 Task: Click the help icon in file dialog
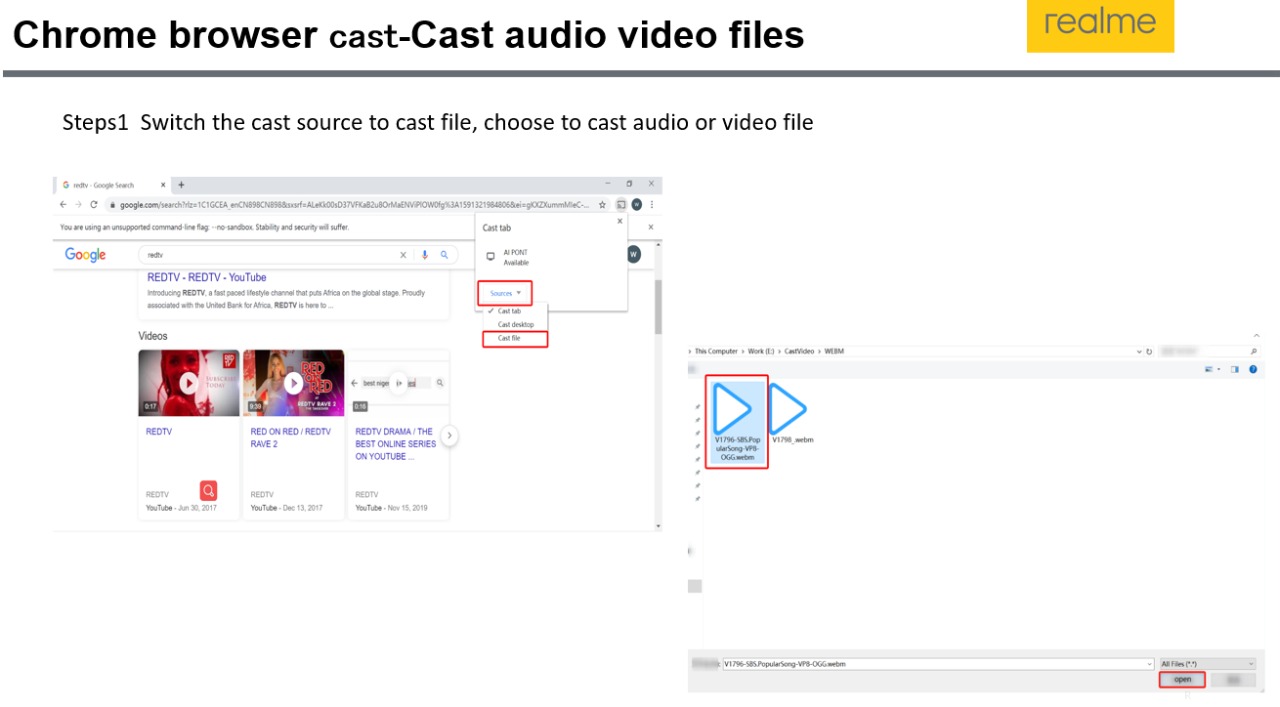tap(1253, 370)
